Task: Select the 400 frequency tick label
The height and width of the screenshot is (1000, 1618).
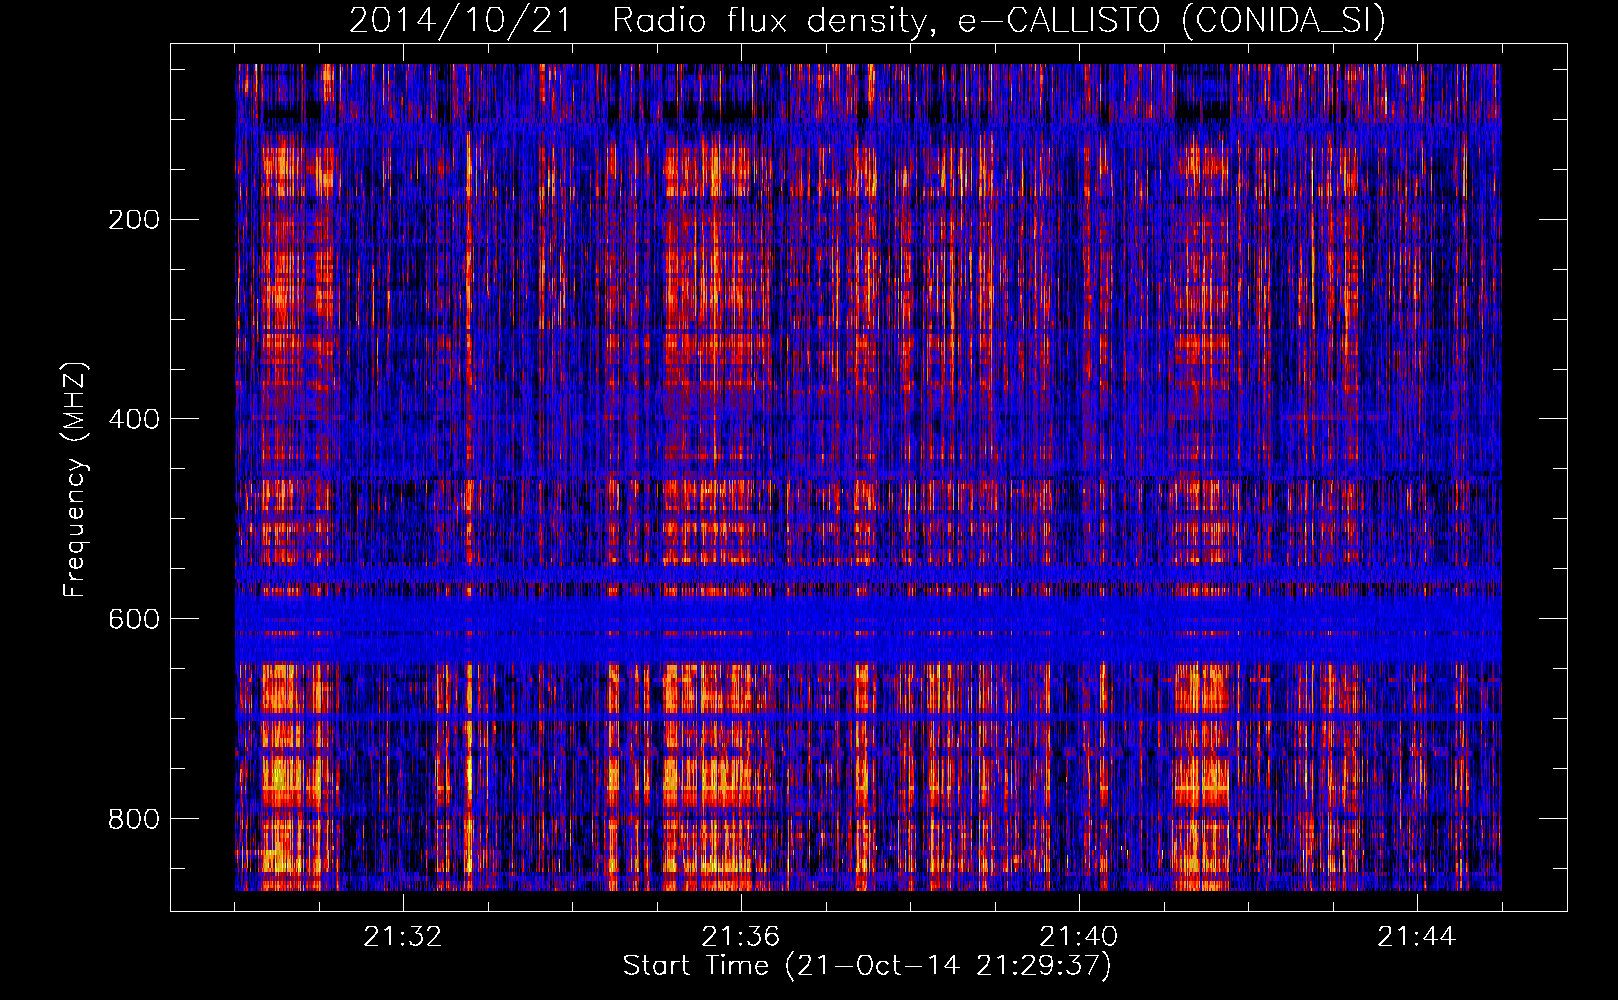Action: [134, 419]
